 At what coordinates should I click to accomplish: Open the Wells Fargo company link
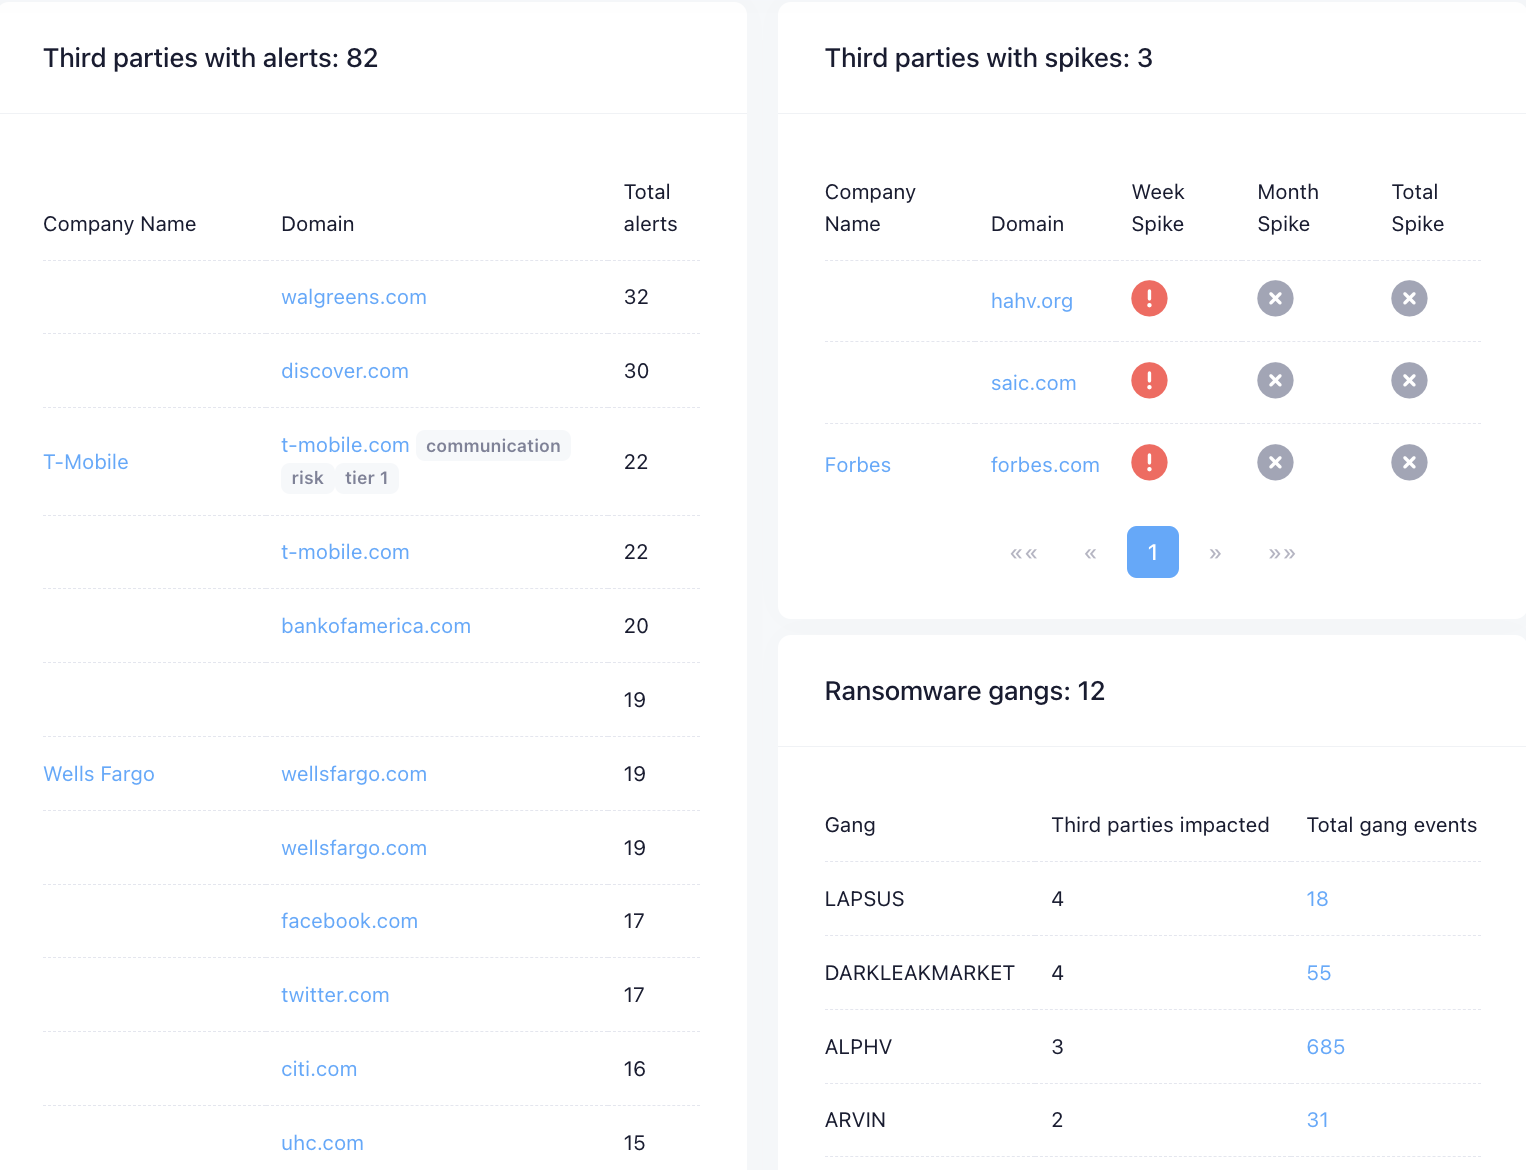[99, 774]
